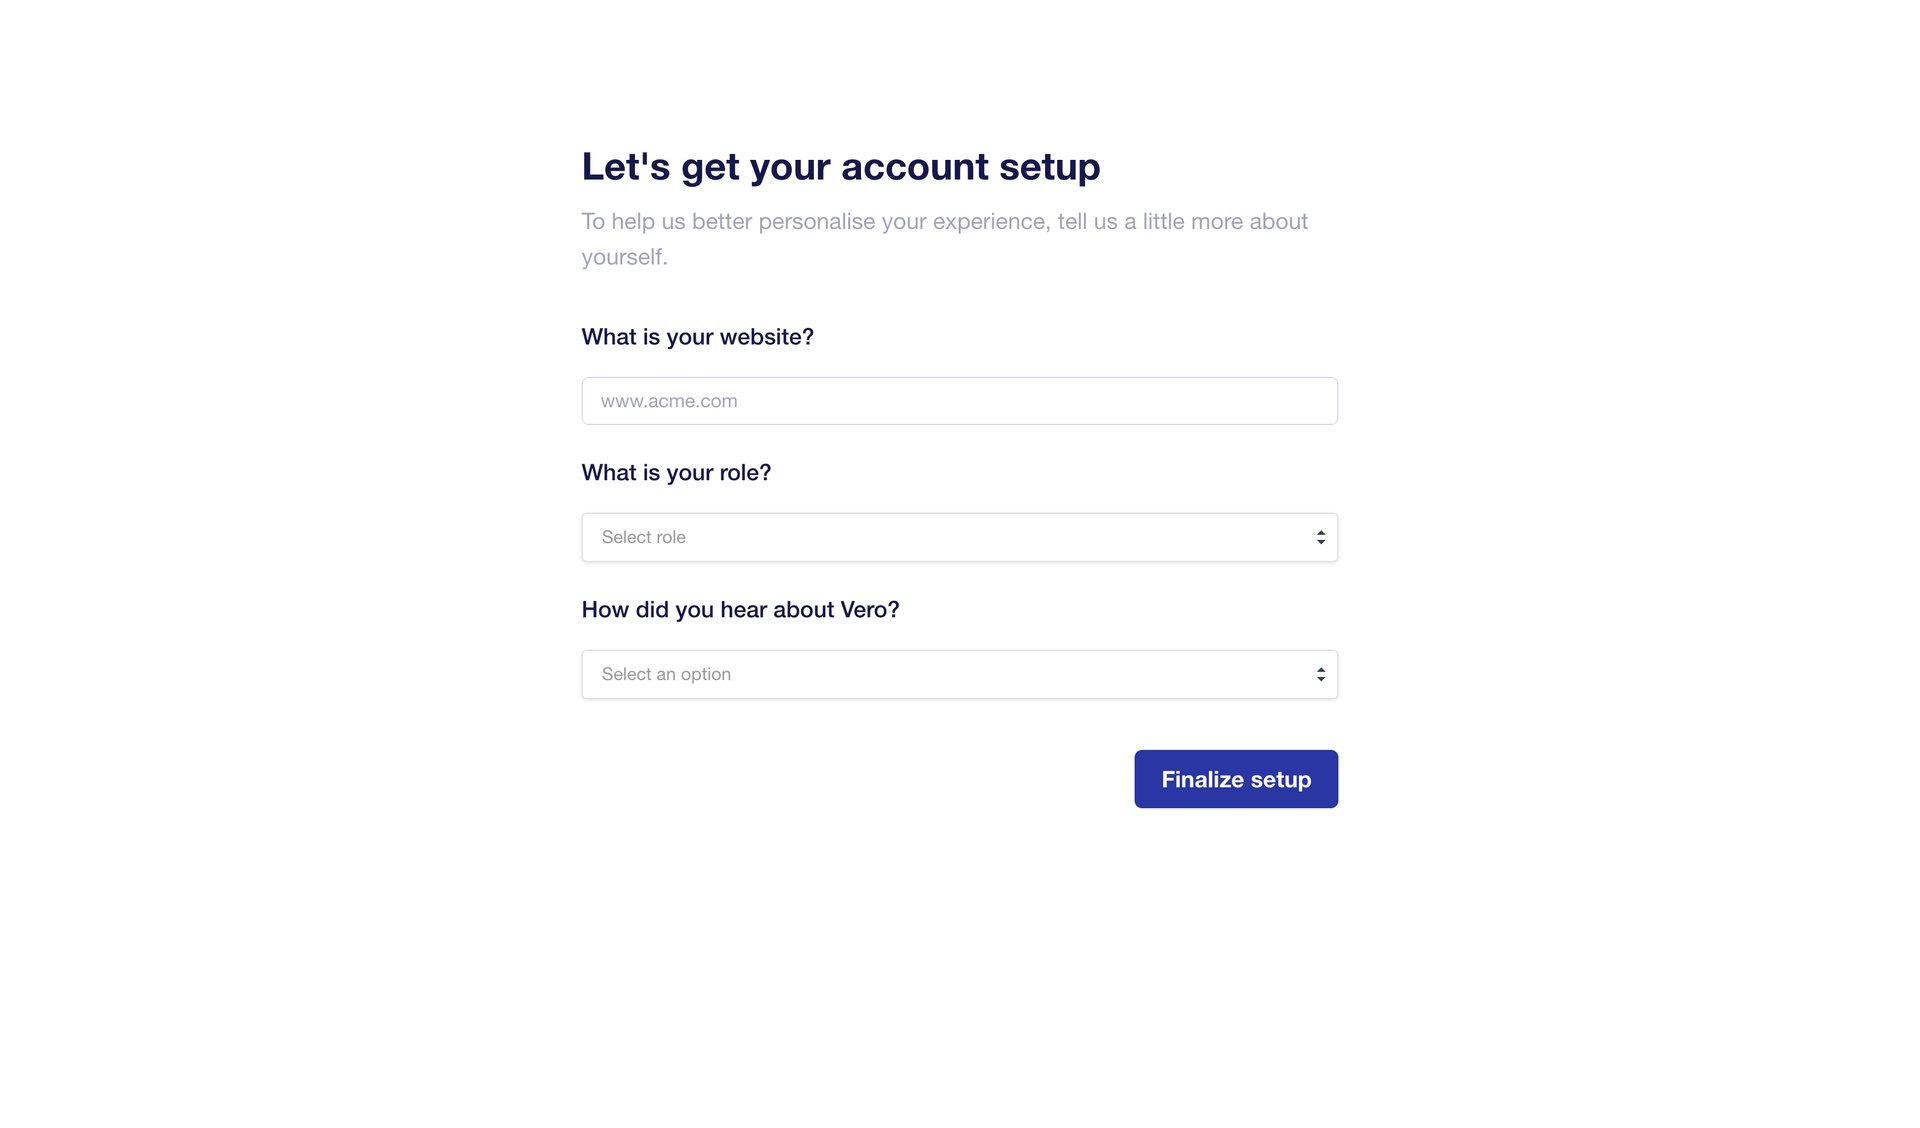Click the personalise your experience description text
This screenshot has width=1920, height=1128.
point(943,222)
